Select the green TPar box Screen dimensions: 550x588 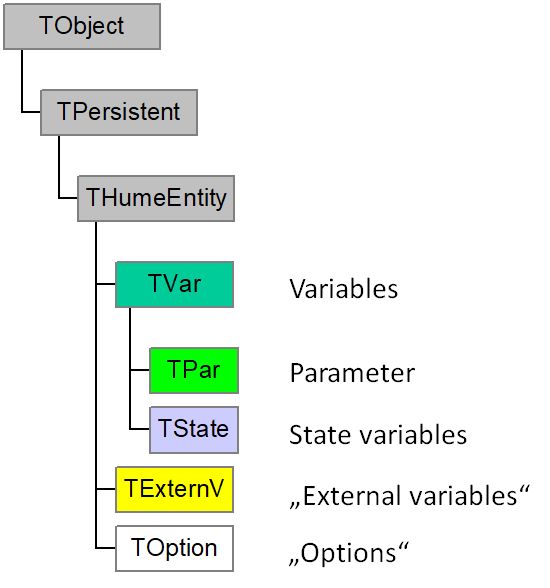(x=194, y=370)
